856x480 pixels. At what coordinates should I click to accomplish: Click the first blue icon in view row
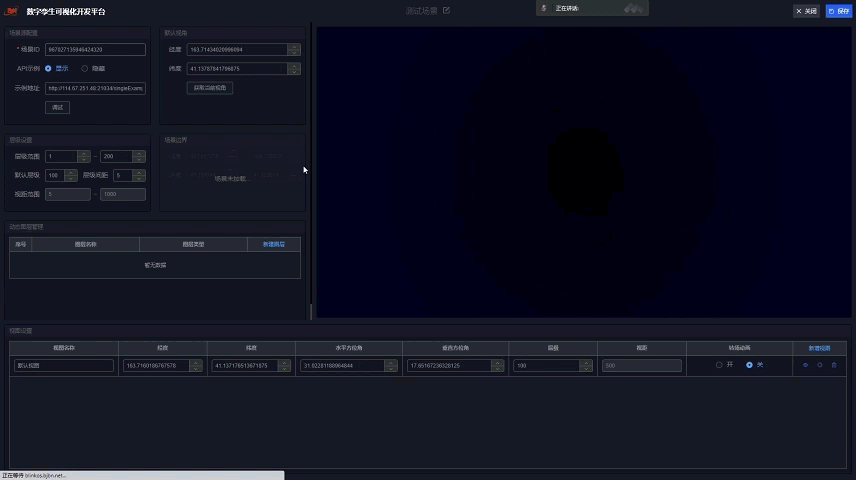coord(805,365)
